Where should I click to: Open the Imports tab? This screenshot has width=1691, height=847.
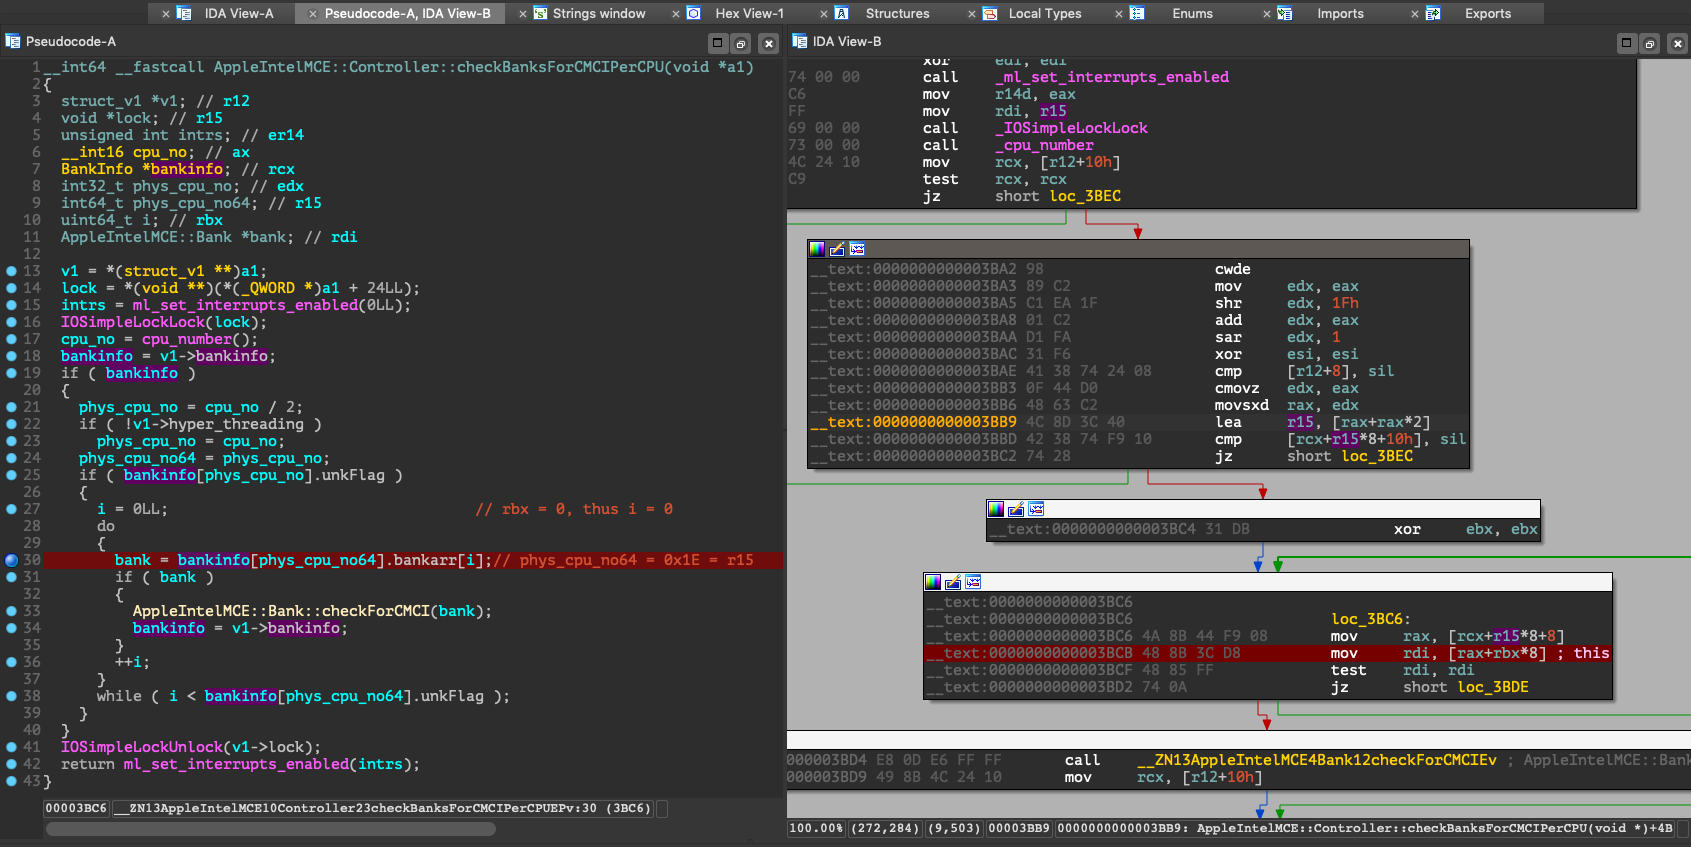click(1340, 14)
